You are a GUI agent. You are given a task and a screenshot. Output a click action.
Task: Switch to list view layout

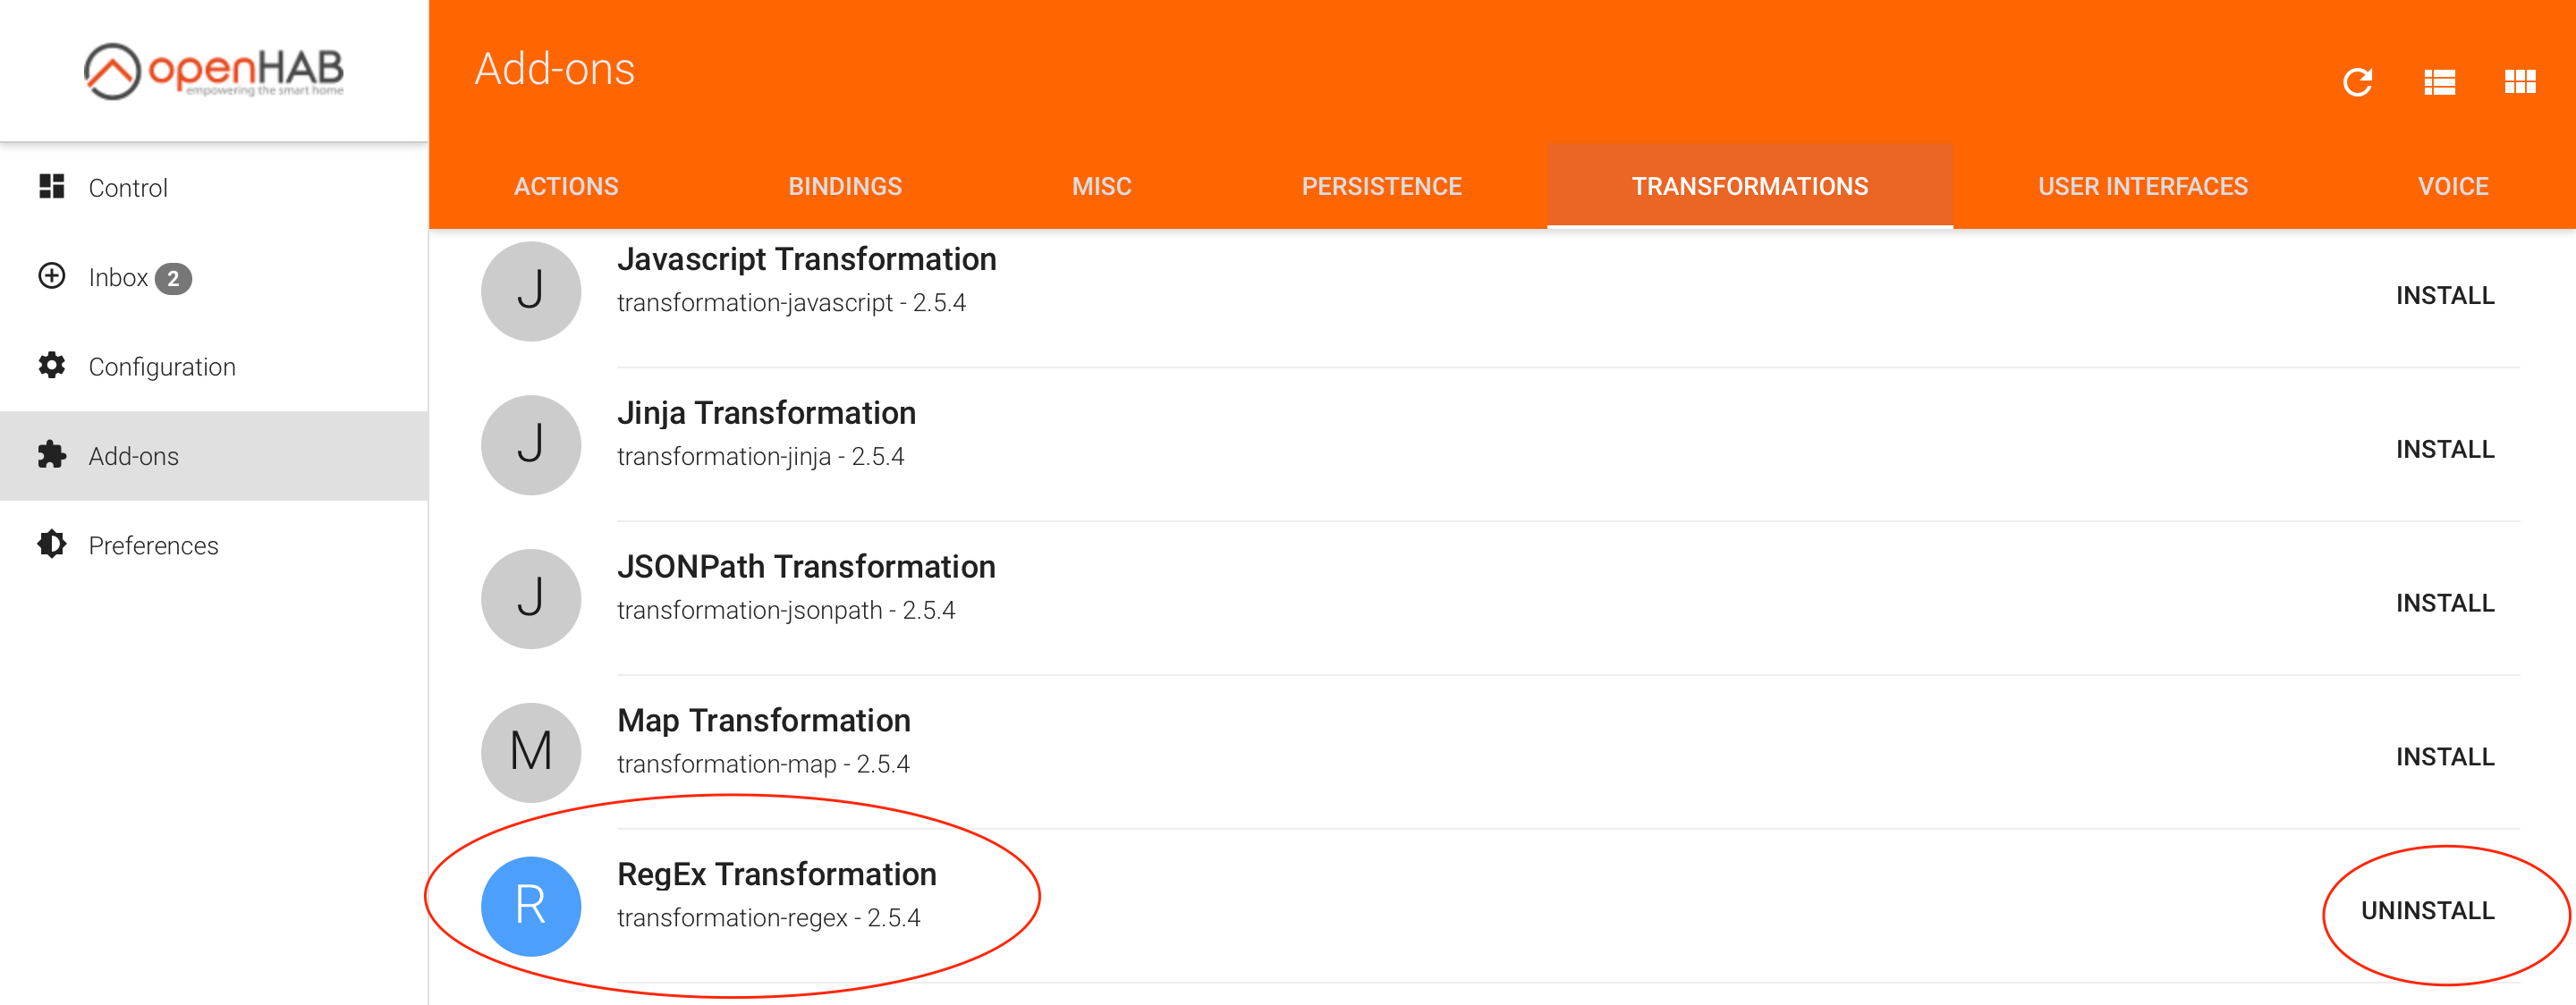2439,82
